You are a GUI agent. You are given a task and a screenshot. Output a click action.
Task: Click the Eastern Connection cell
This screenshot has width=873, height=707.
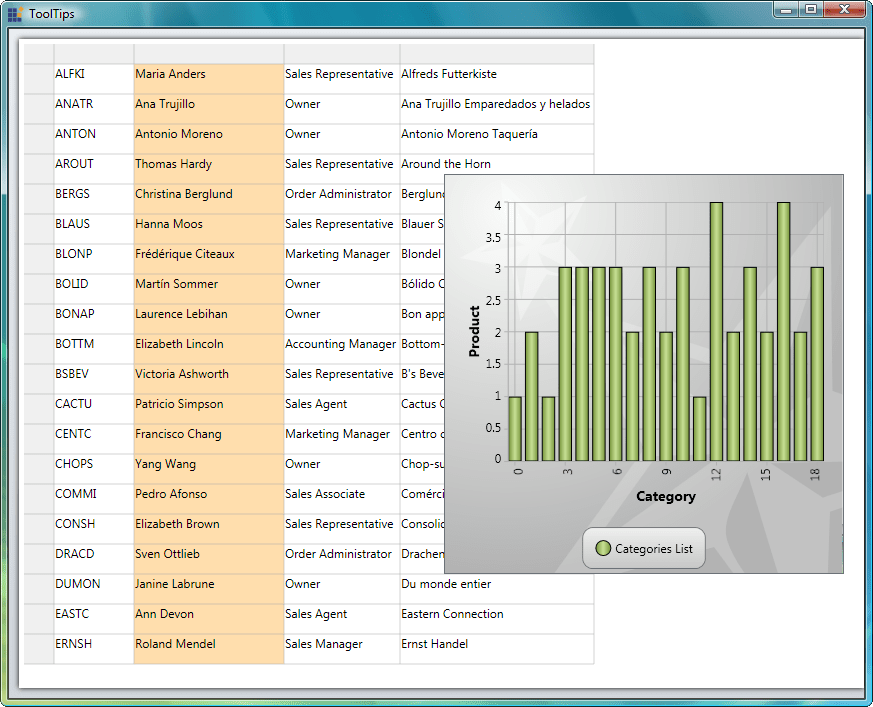tap(497, 620)
